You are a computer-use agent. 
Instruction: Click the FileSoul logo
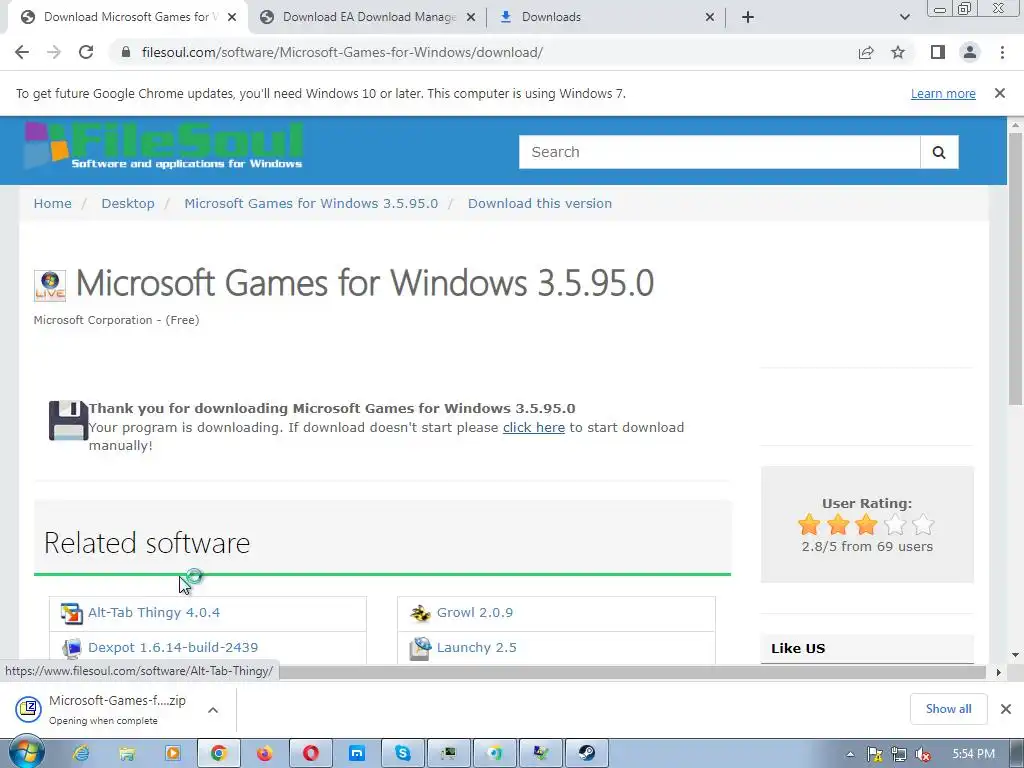click(x=164, y=146)
